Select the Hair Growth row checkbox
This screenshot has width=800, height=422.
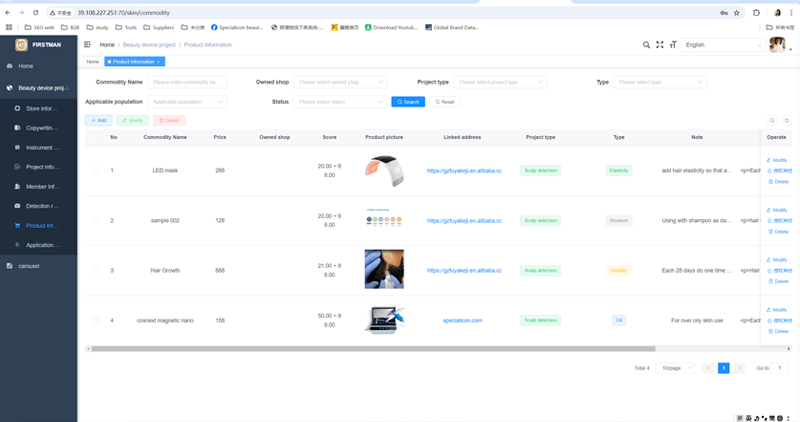pos(96,270)
